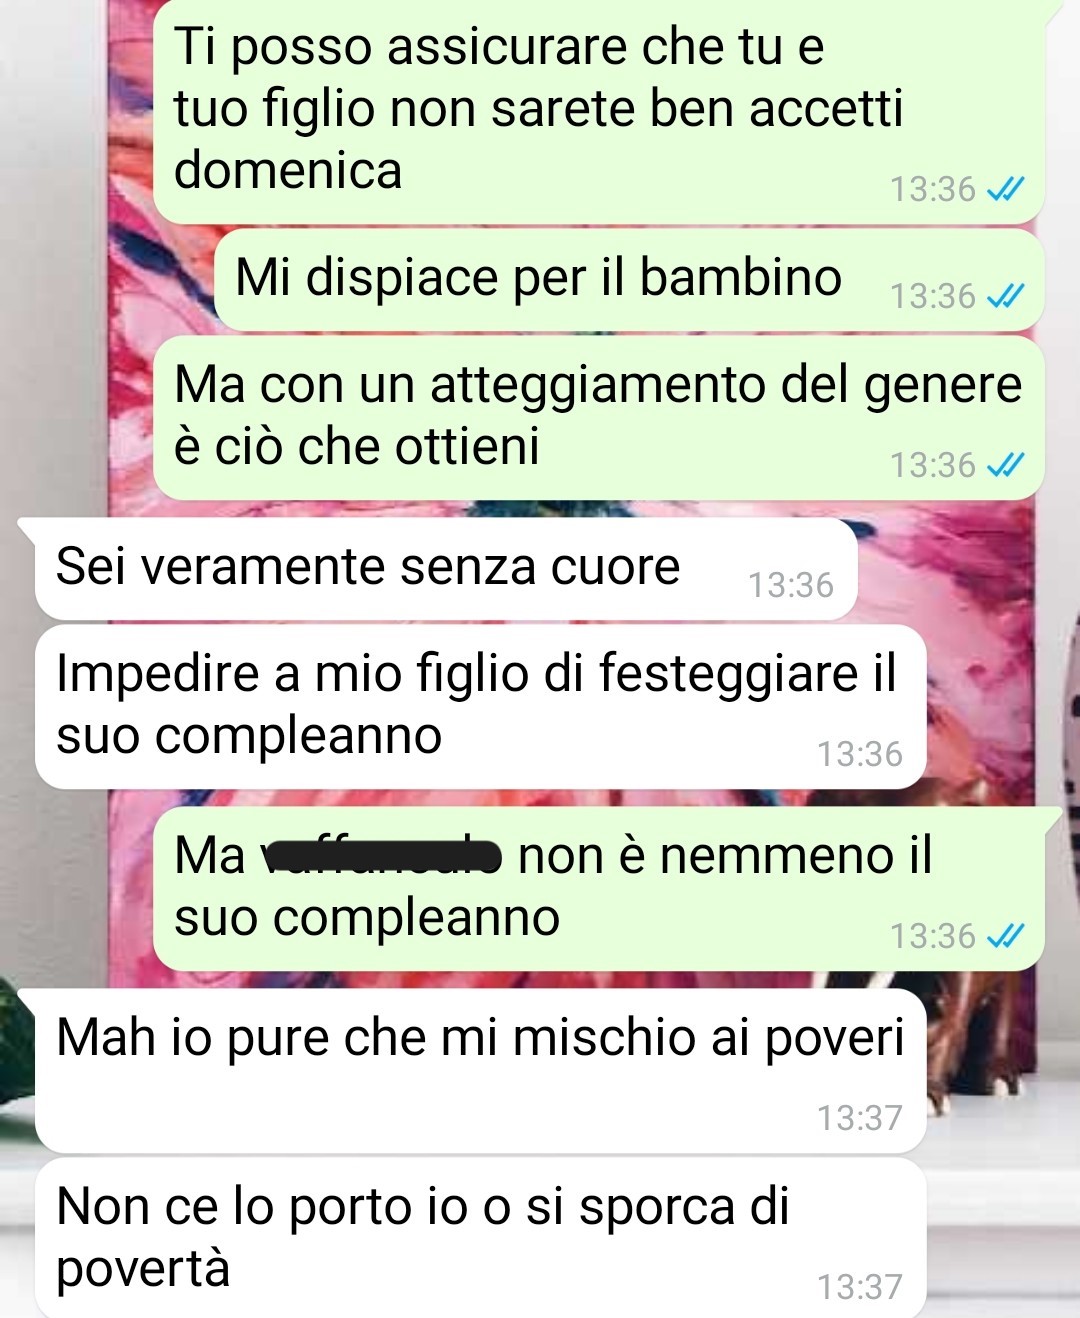Tap the 'Ma con un atteggiamento del genere' message
1080x1318 pixels.
pos(600,418)
